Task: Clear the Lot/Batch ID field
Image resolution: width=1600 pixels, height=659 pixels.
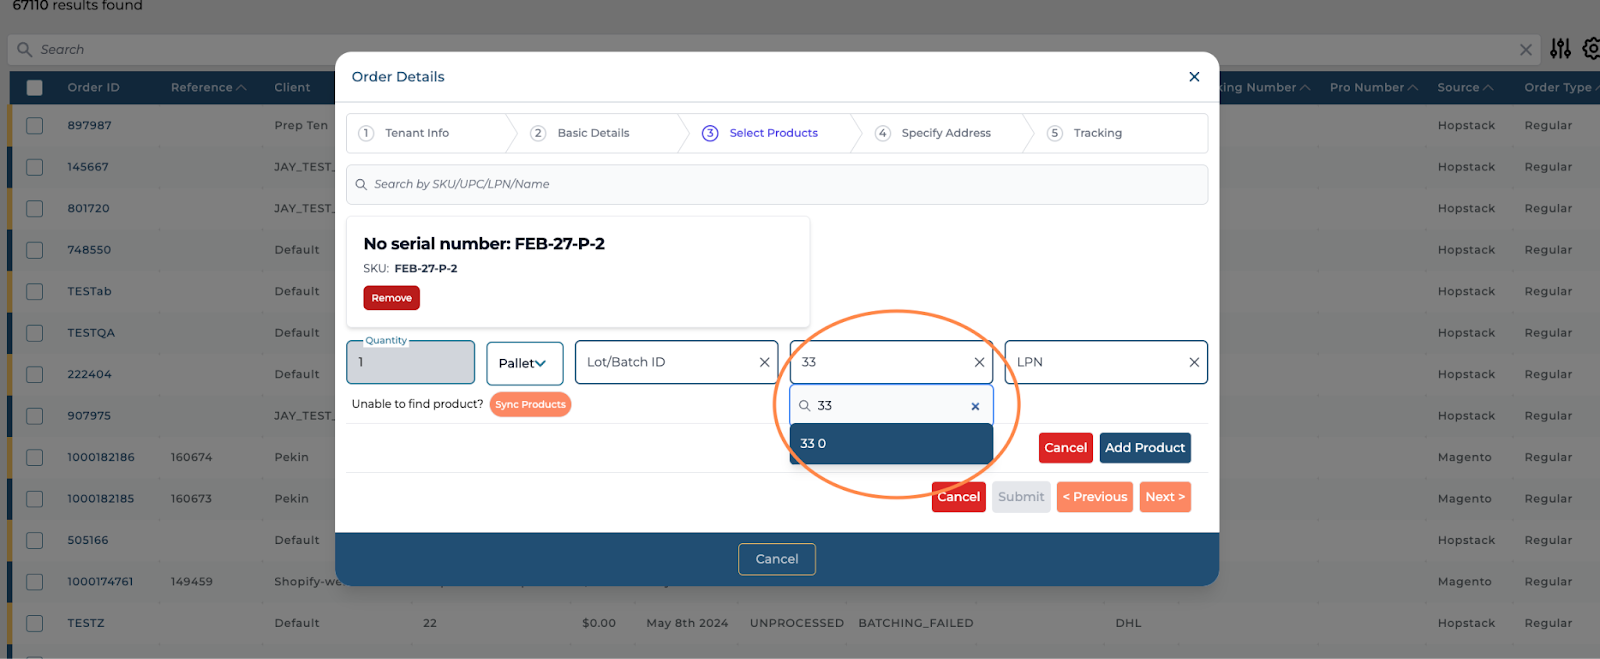Action: pyautogui.click(x=764, y=362)
